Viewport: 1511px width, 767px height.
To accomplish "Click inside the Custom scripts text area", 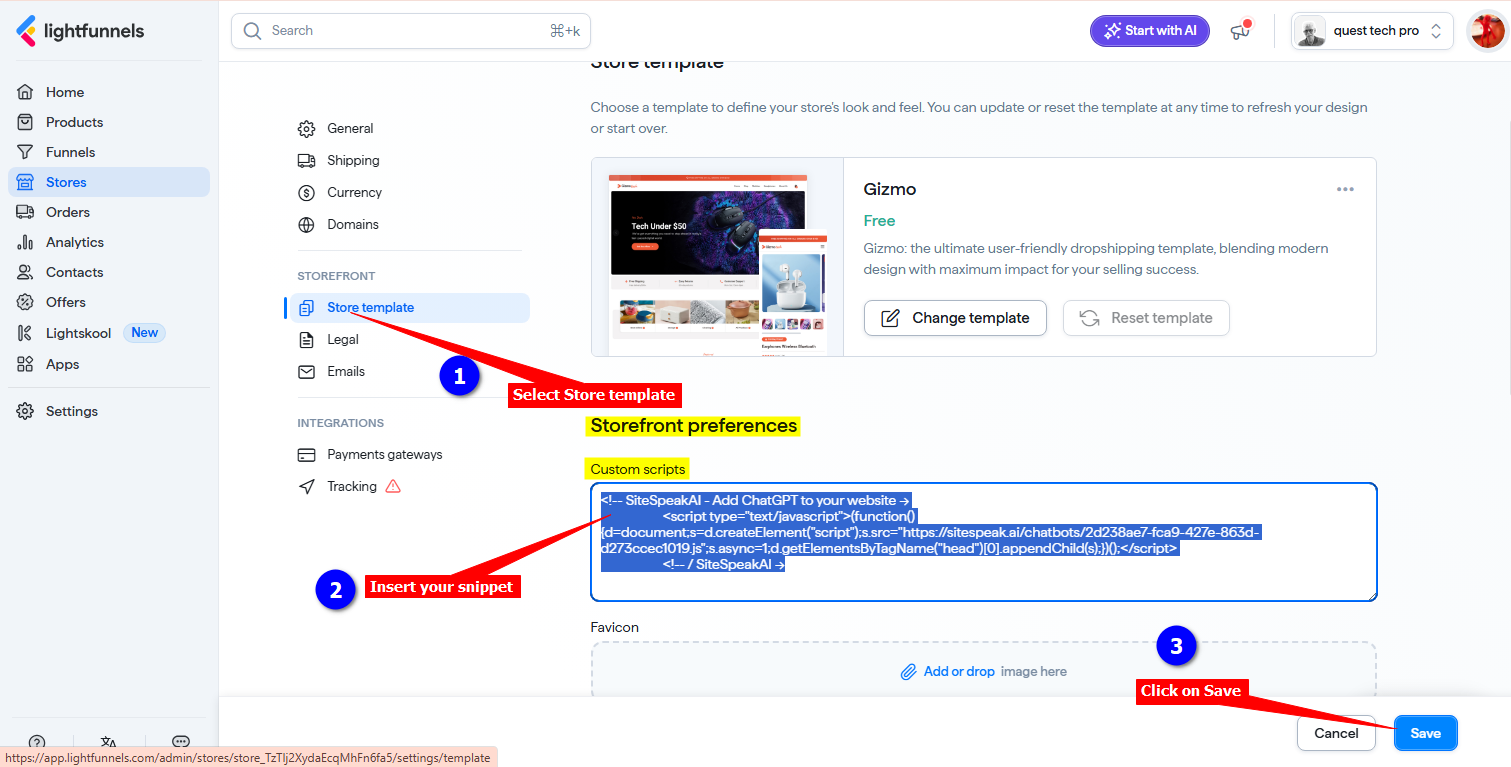I will coord(984,542).
